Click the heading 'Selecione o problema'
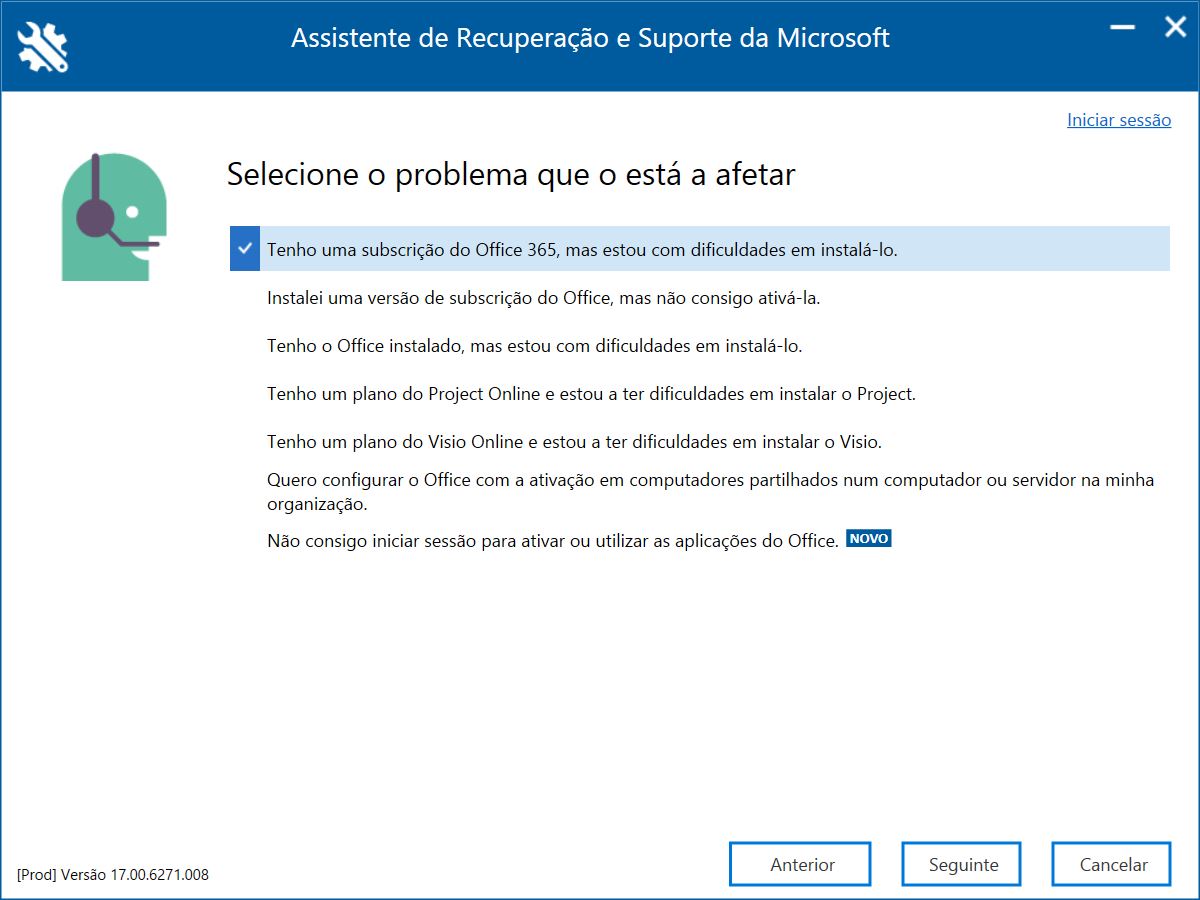1200x900 pixels. coord(511,174)
